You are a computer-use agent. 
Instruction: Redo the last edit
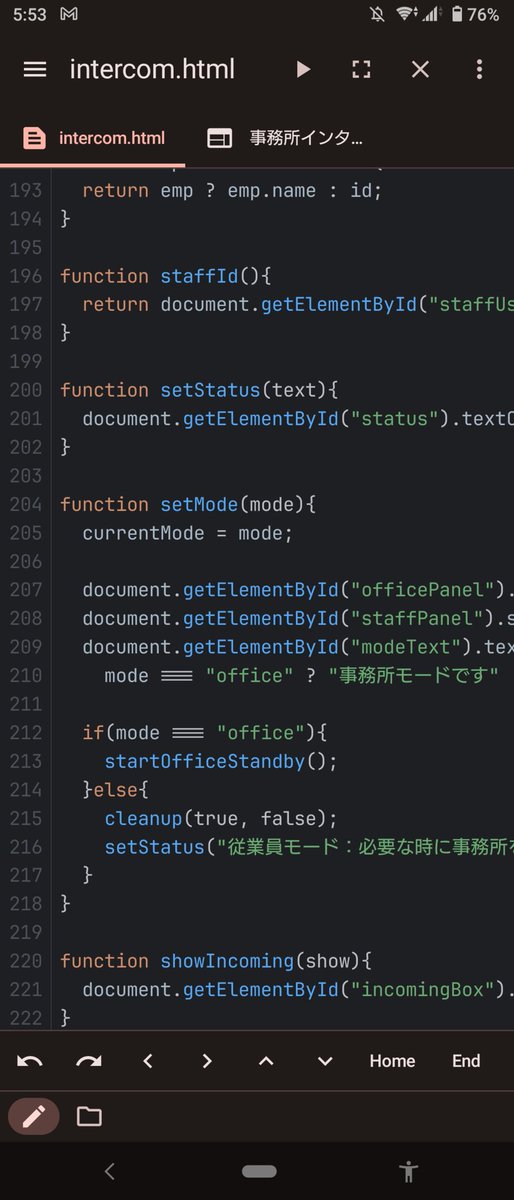coord(89,1061)
